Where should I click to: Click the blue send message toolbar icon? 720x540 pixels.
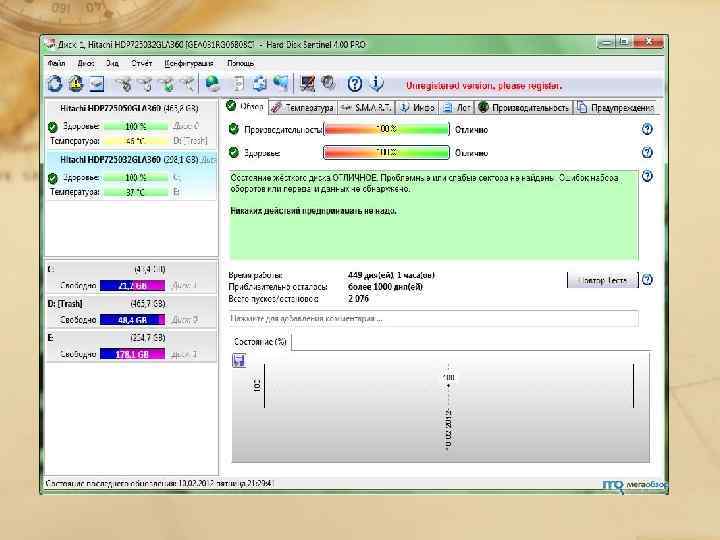tap(281, 84)
